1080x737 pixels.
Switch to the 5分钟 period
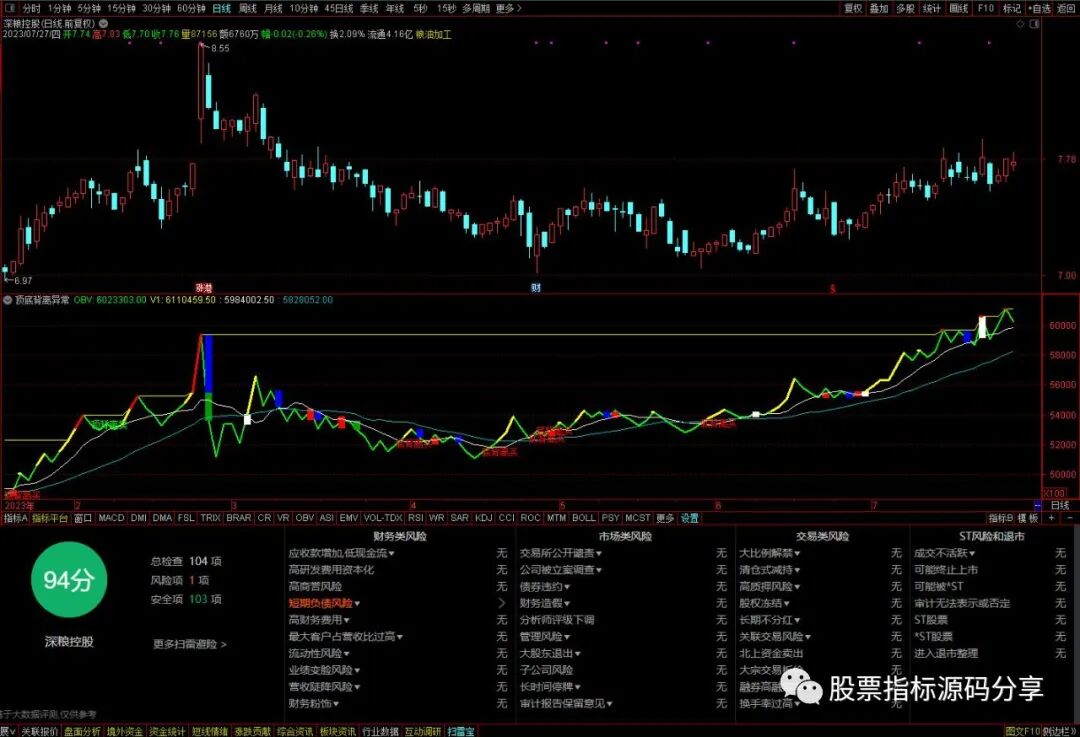tap(89, 8)
